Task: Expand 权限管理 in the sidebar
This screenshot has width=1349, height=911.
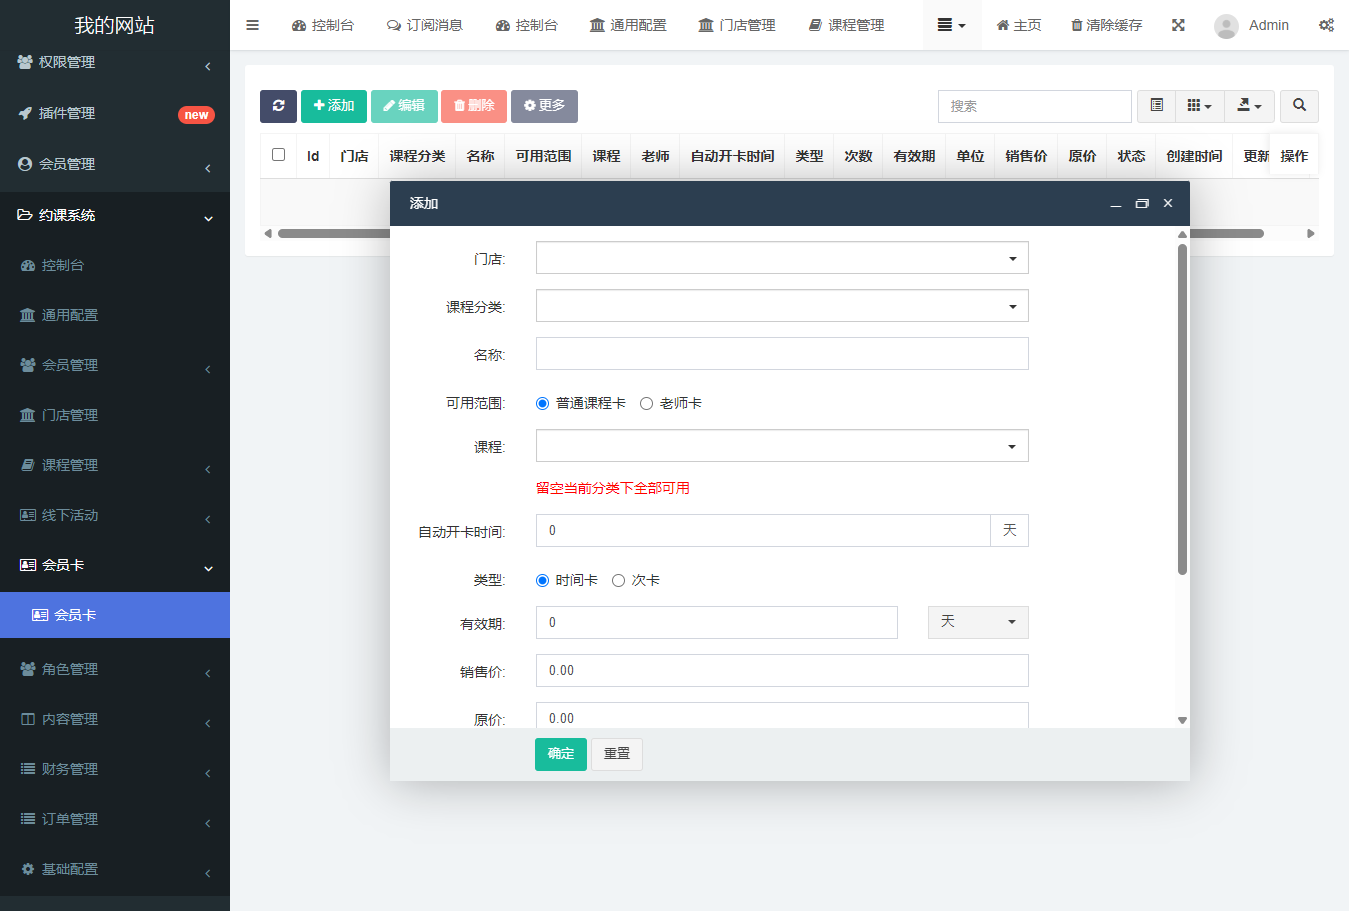Action: tap(115, 63)
